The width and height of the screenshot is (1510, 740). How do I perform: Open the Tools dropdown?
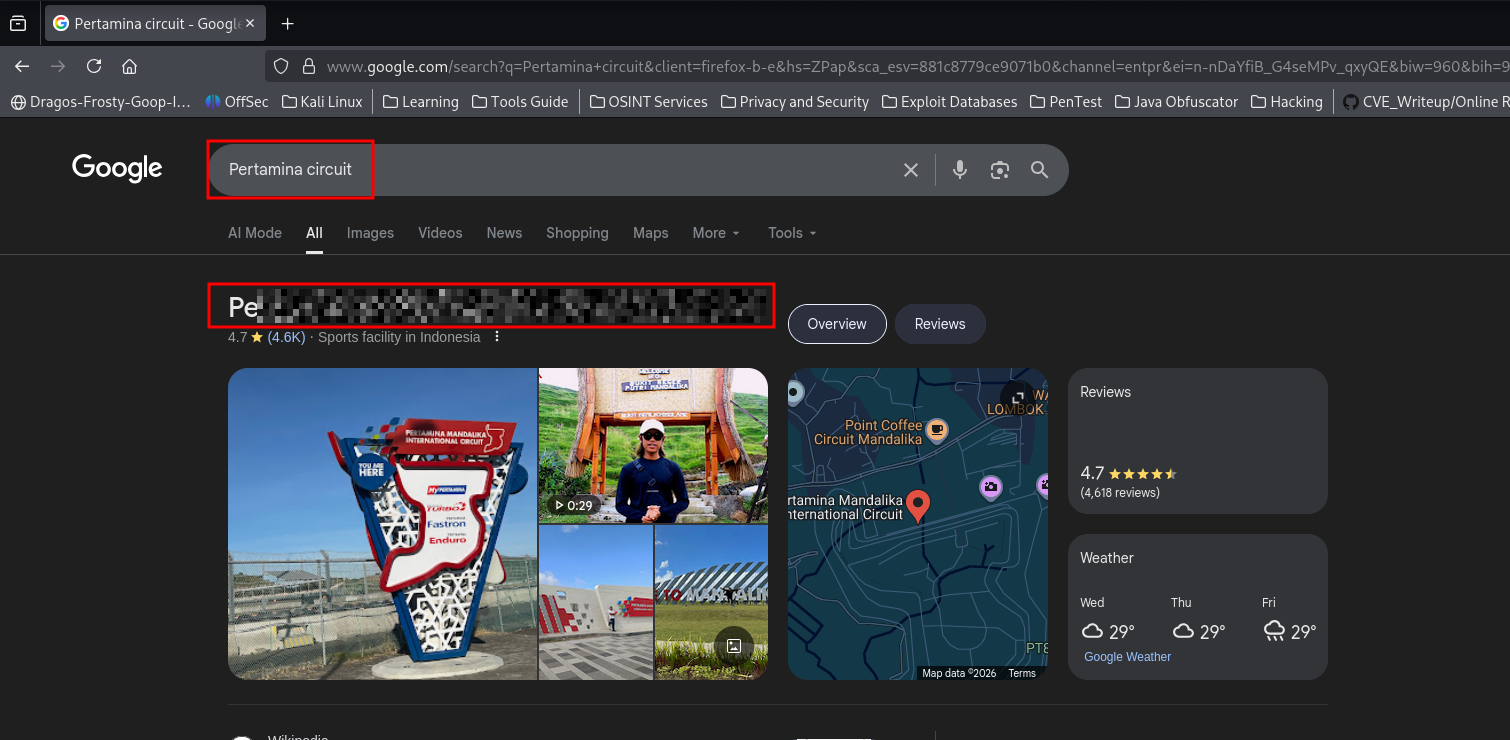(792, 233)
